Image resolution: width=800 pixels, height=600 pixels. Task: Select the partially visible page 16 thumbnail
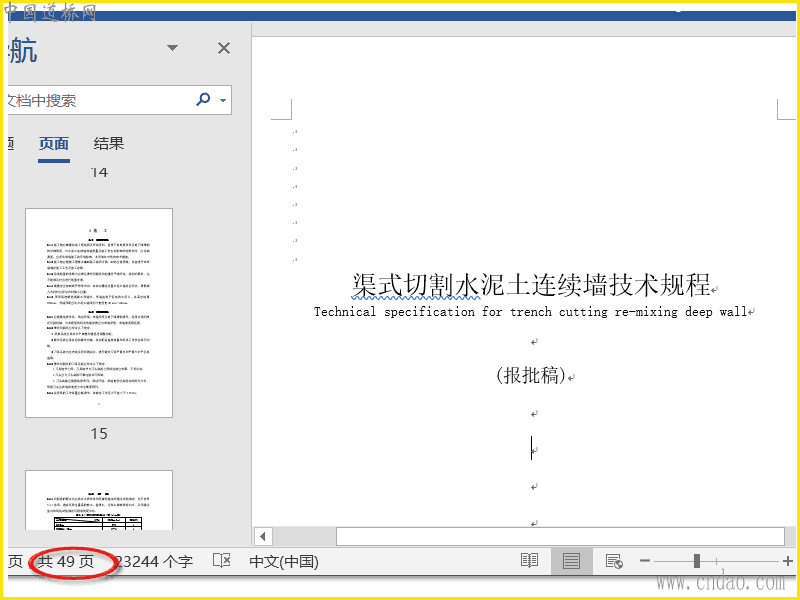[x=99, y=500]
